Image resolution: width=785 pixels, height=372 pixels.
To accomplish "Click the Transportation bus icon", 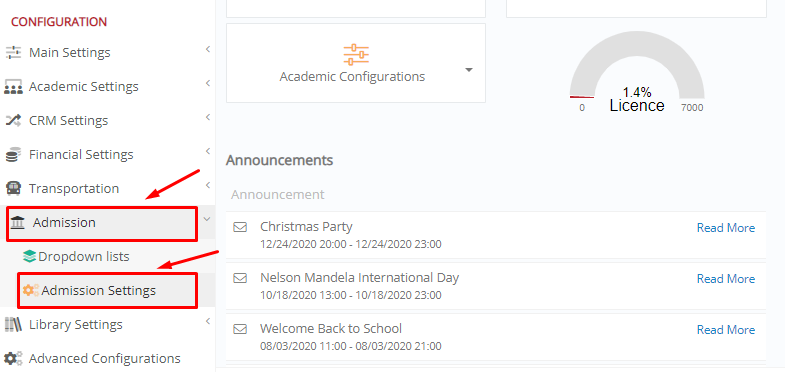I will [x=14, y=189].
